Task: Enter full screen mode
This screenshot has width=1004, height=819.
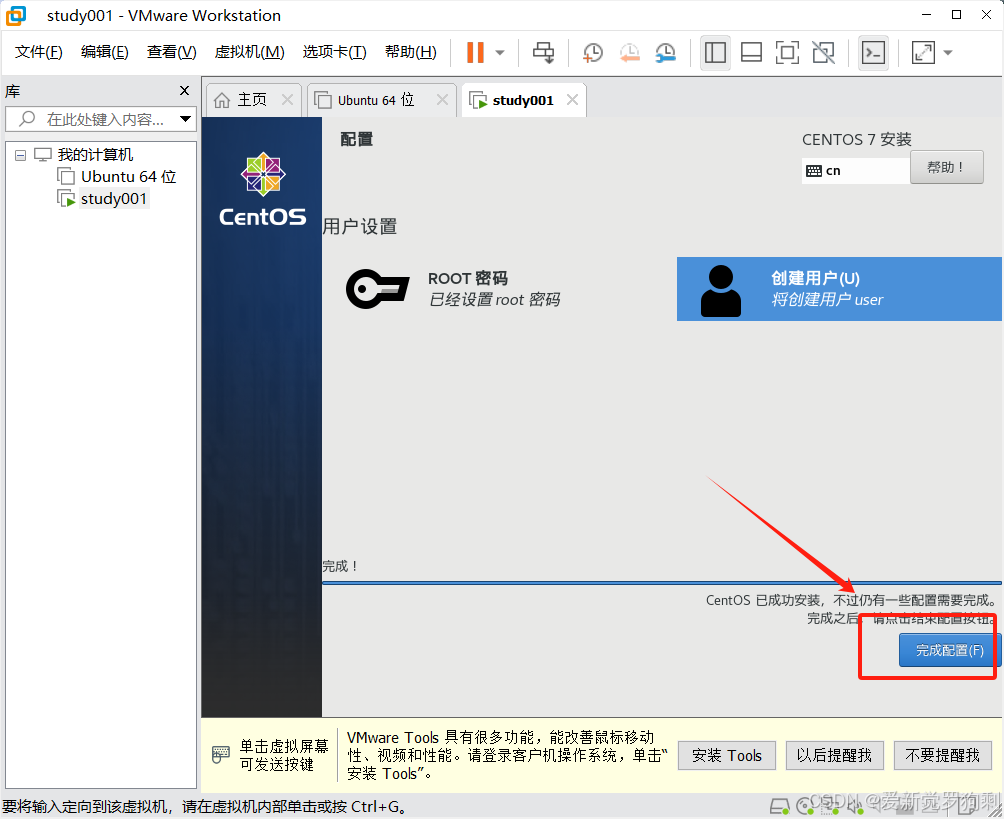Action: tap(787, 53)
